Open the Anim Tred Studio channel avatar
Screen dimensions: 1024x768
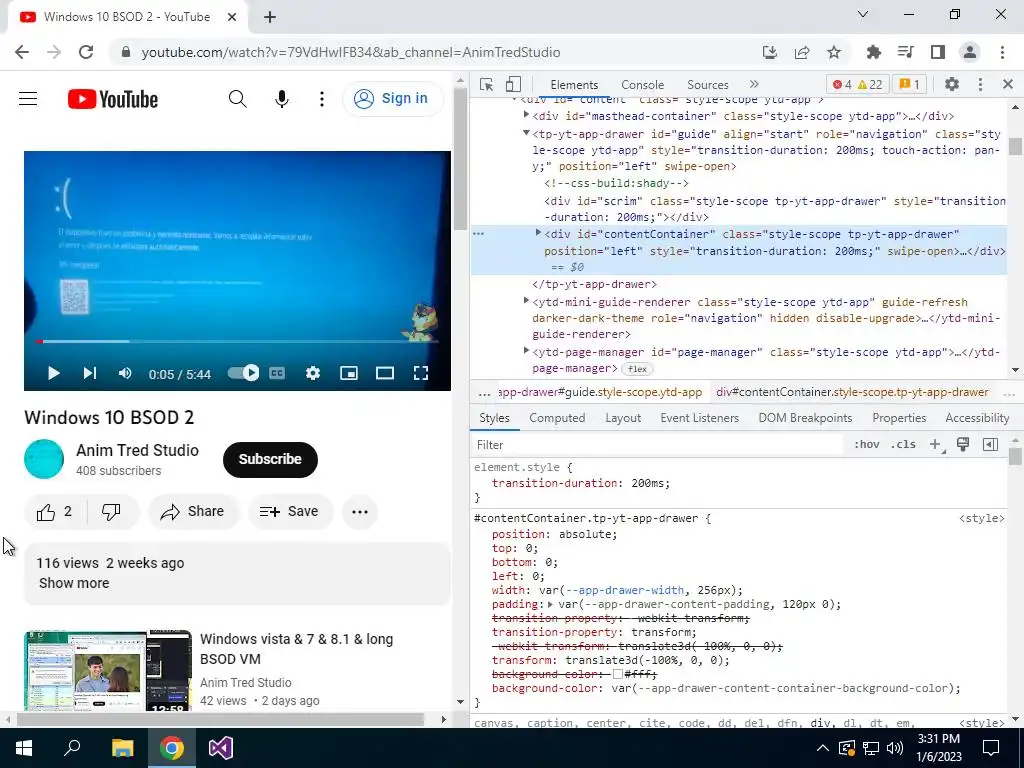[x=44, y=459]
